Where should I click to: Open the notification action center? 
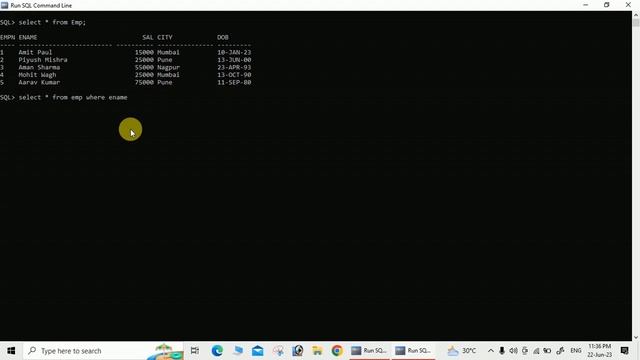pos(624,351)
